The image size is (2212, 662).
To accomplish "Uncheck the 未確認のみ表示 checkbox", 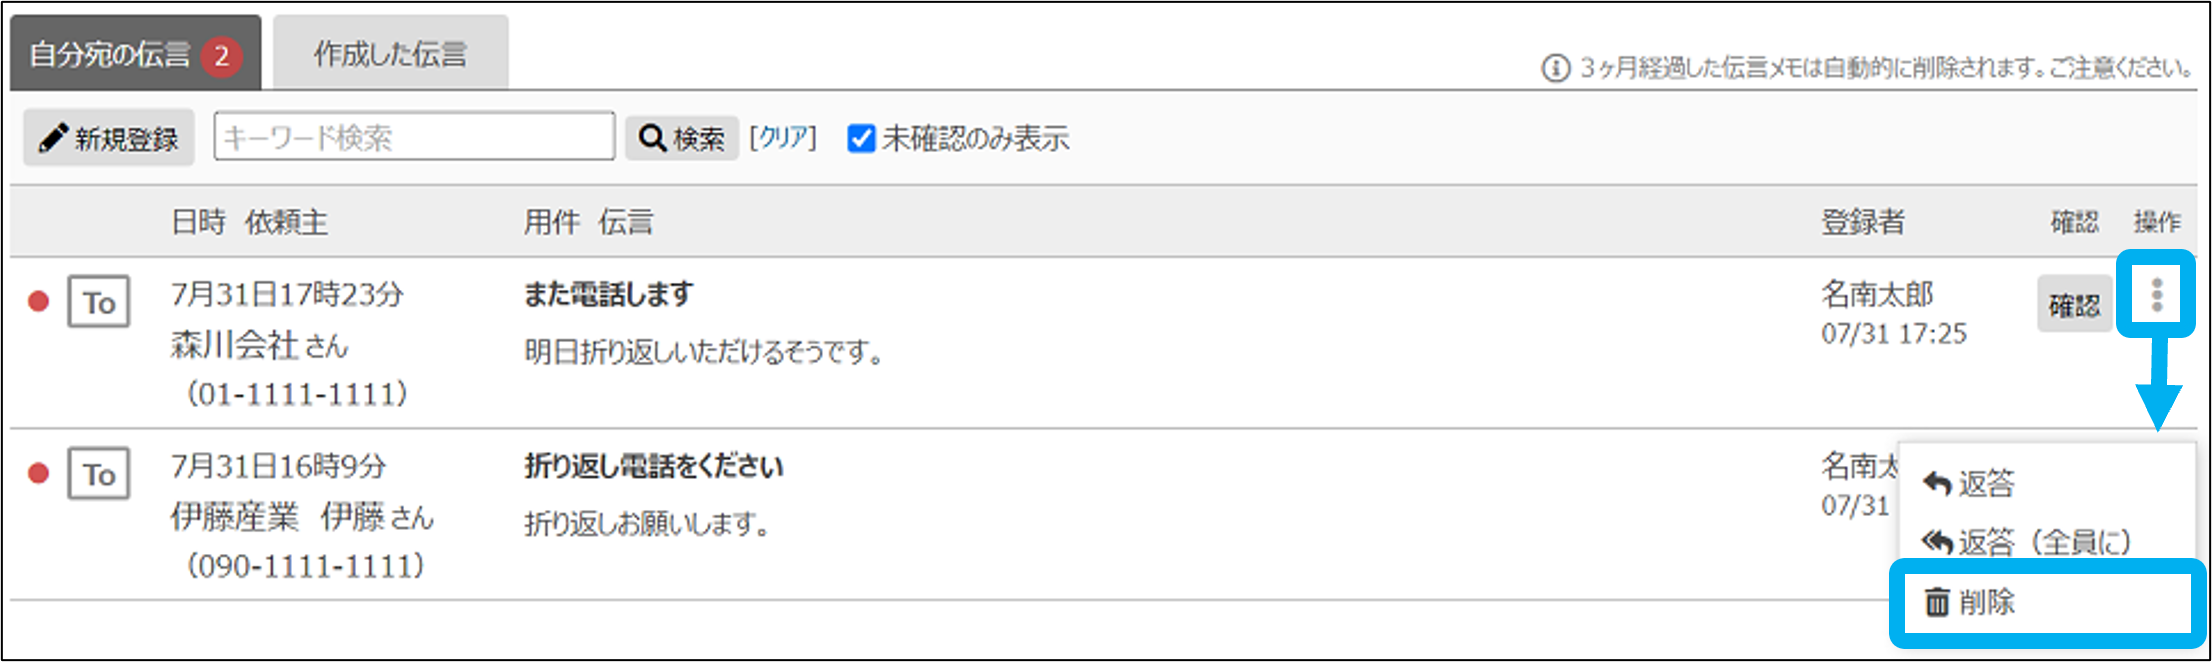I will [x=861, y=138].
